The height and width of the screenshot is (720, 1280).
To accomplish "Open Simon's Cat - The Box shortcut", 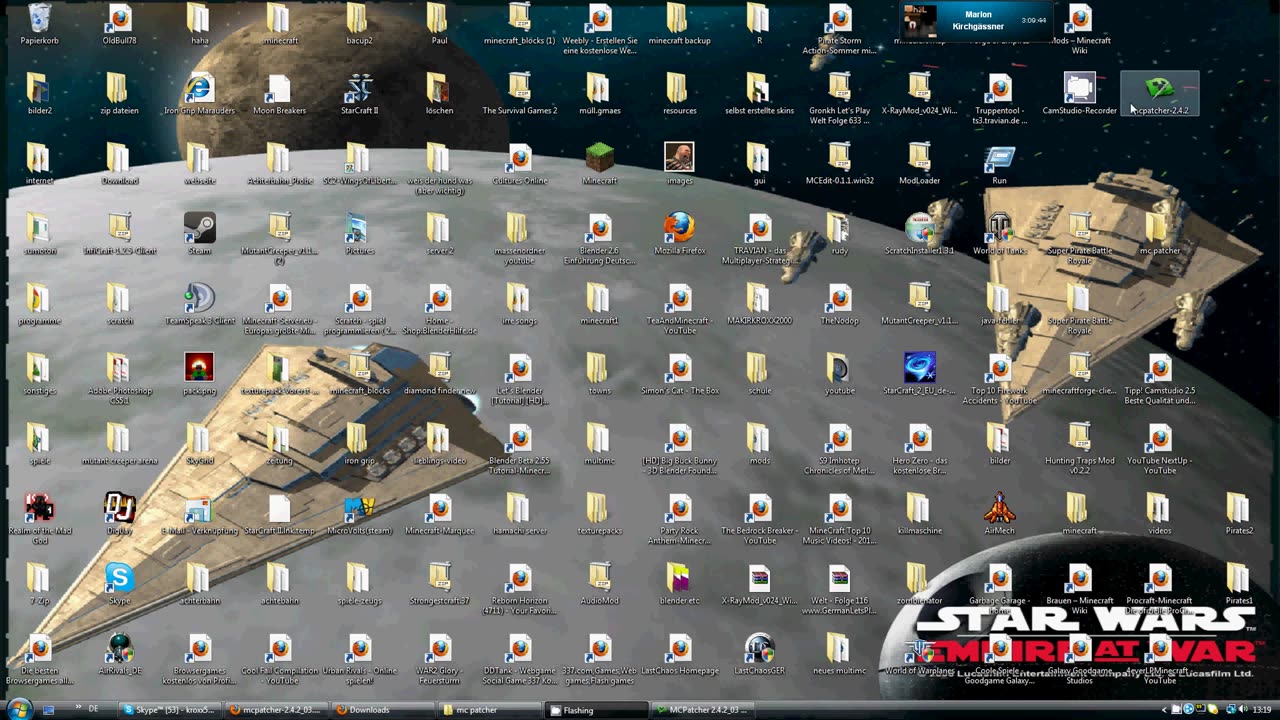I will [679, 375].
